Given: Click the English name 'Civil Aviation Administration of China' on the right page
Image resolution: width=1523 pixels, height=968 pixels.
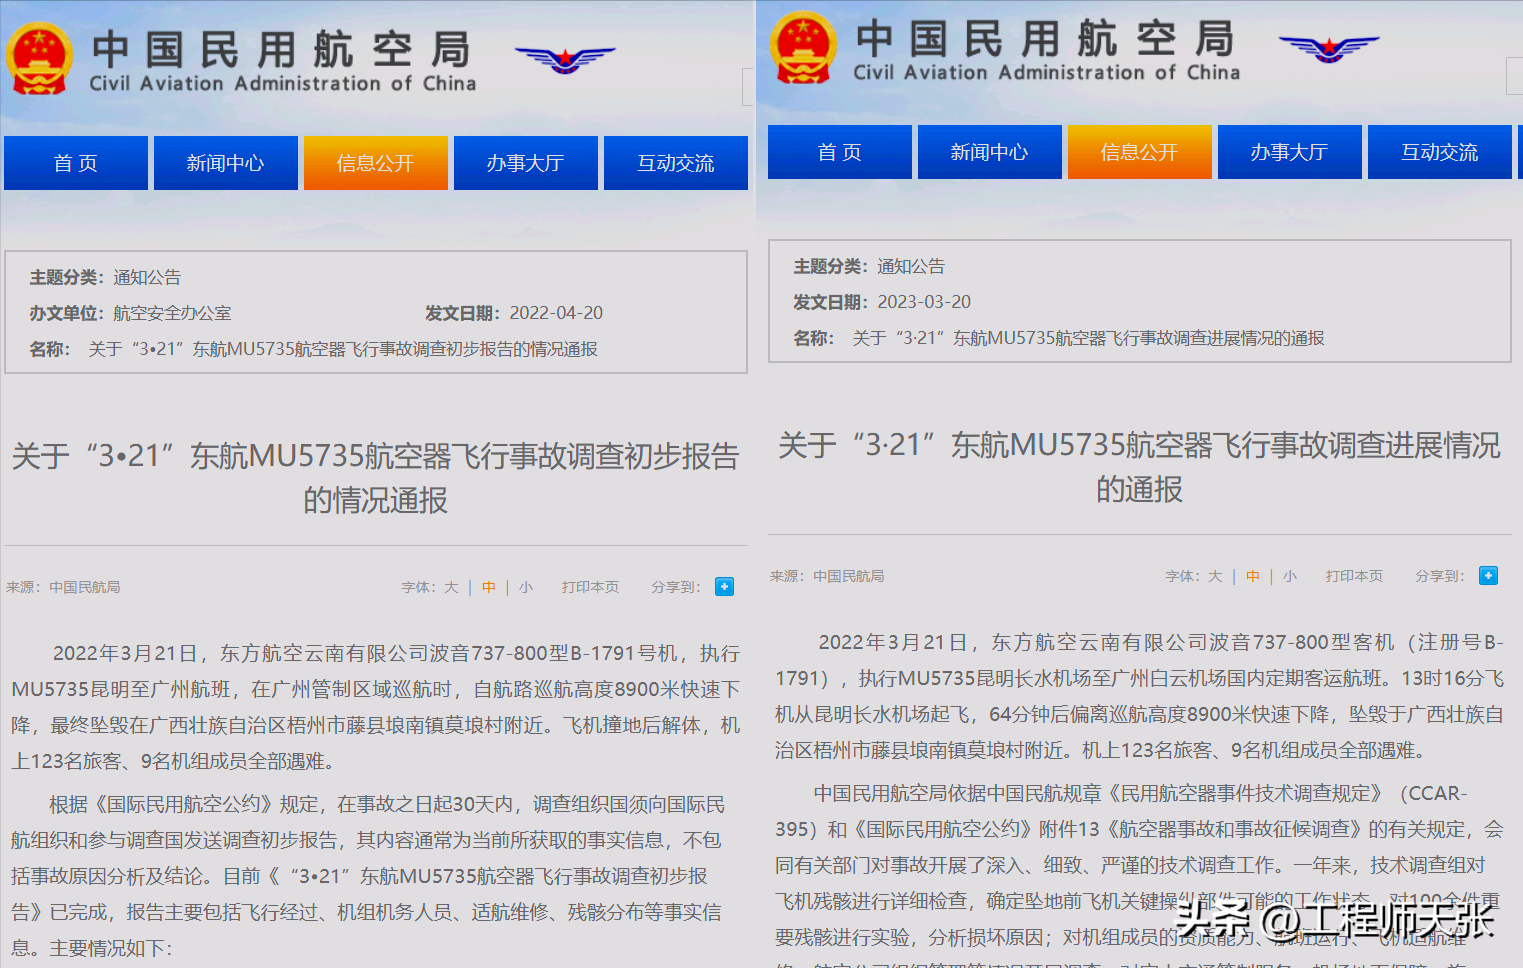Looking at the screenshot, I should point(1047,73).
